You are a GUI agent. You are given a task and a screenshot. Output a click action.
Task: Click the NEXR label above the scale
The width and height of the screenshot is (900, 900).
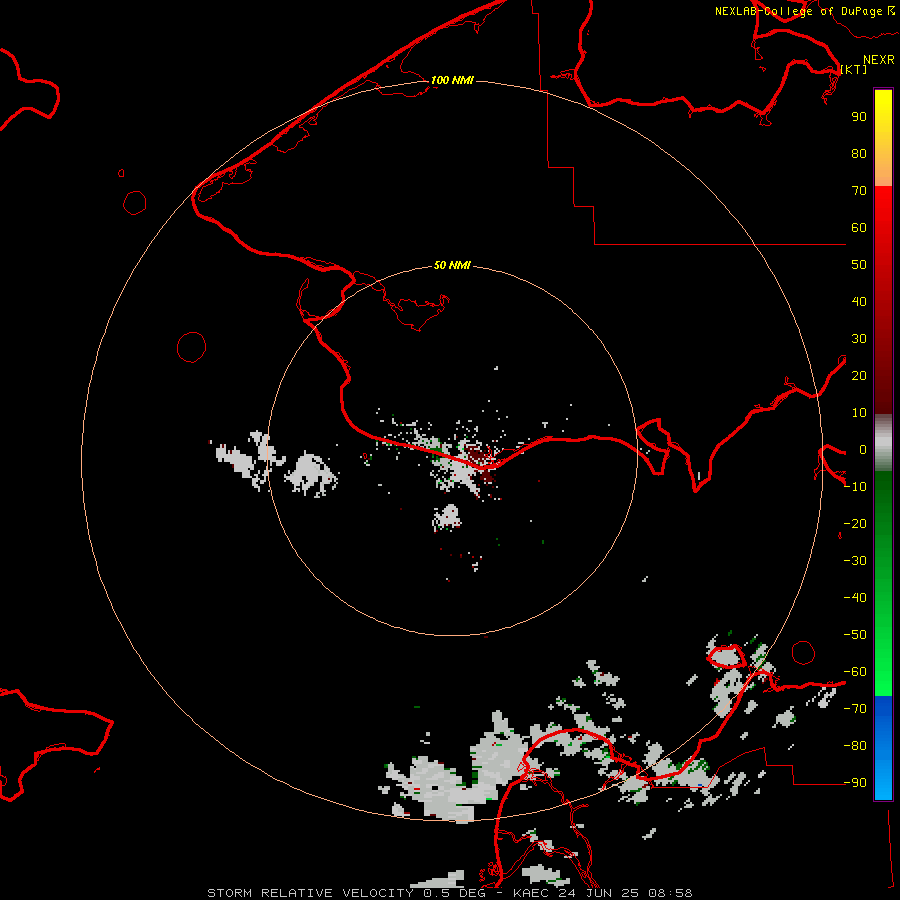(879, 60)
